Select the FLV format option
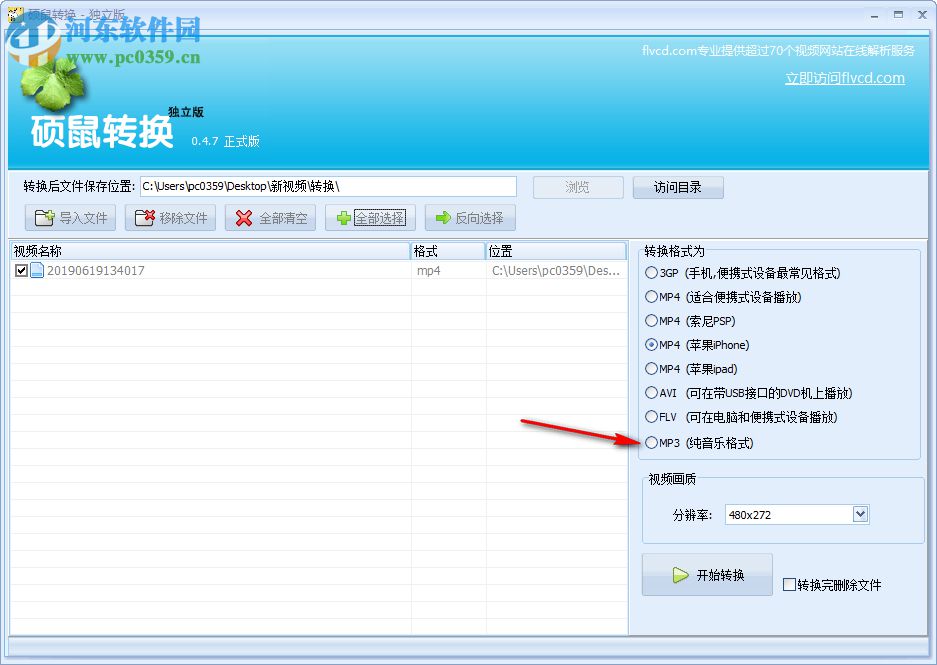Image resolution: width=937 pixels, height=665 pixels. [651, 418]
